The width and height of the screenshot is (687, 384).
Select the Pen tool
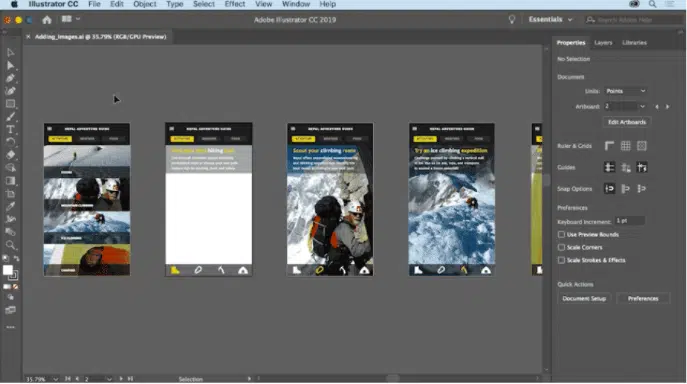click(x=11, y=78)
